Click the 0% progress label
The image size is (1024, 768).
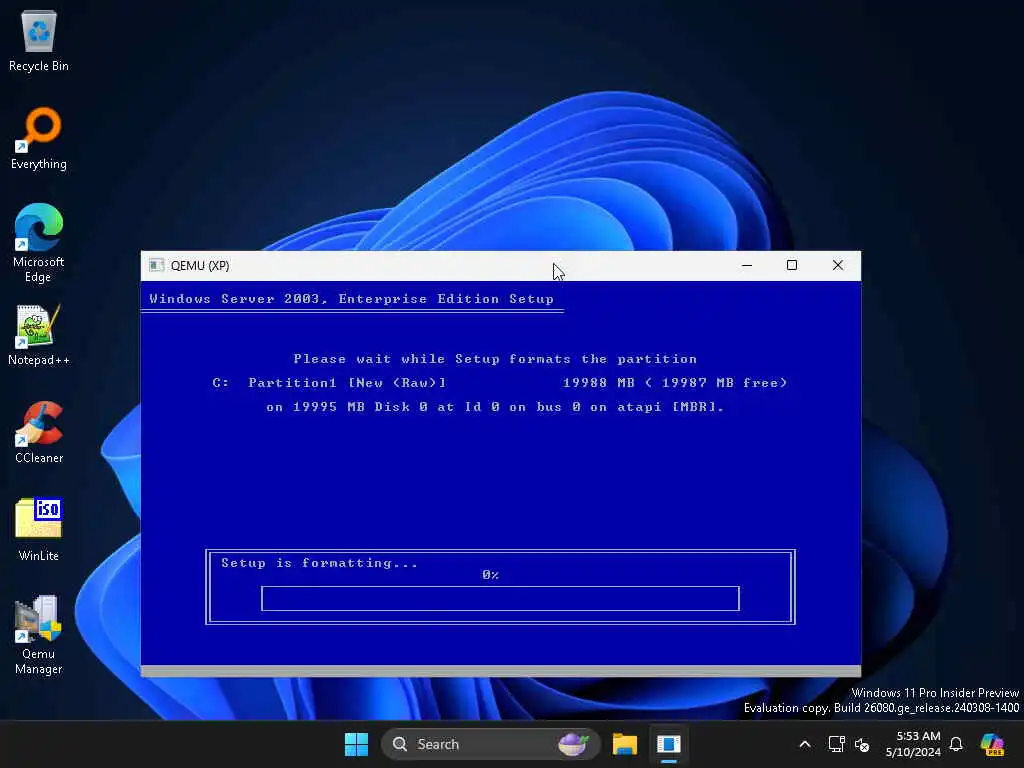coord(490,575)
